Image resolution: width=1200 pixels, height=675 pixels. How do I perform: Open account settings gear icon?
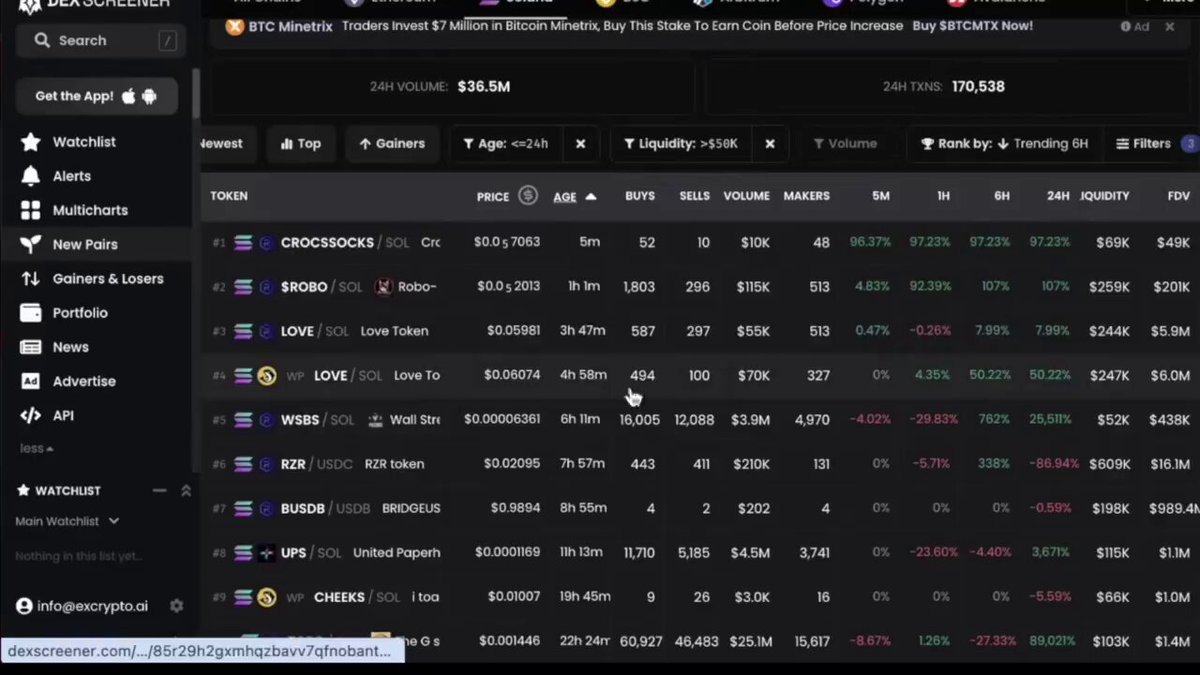[x=177, y=606]
